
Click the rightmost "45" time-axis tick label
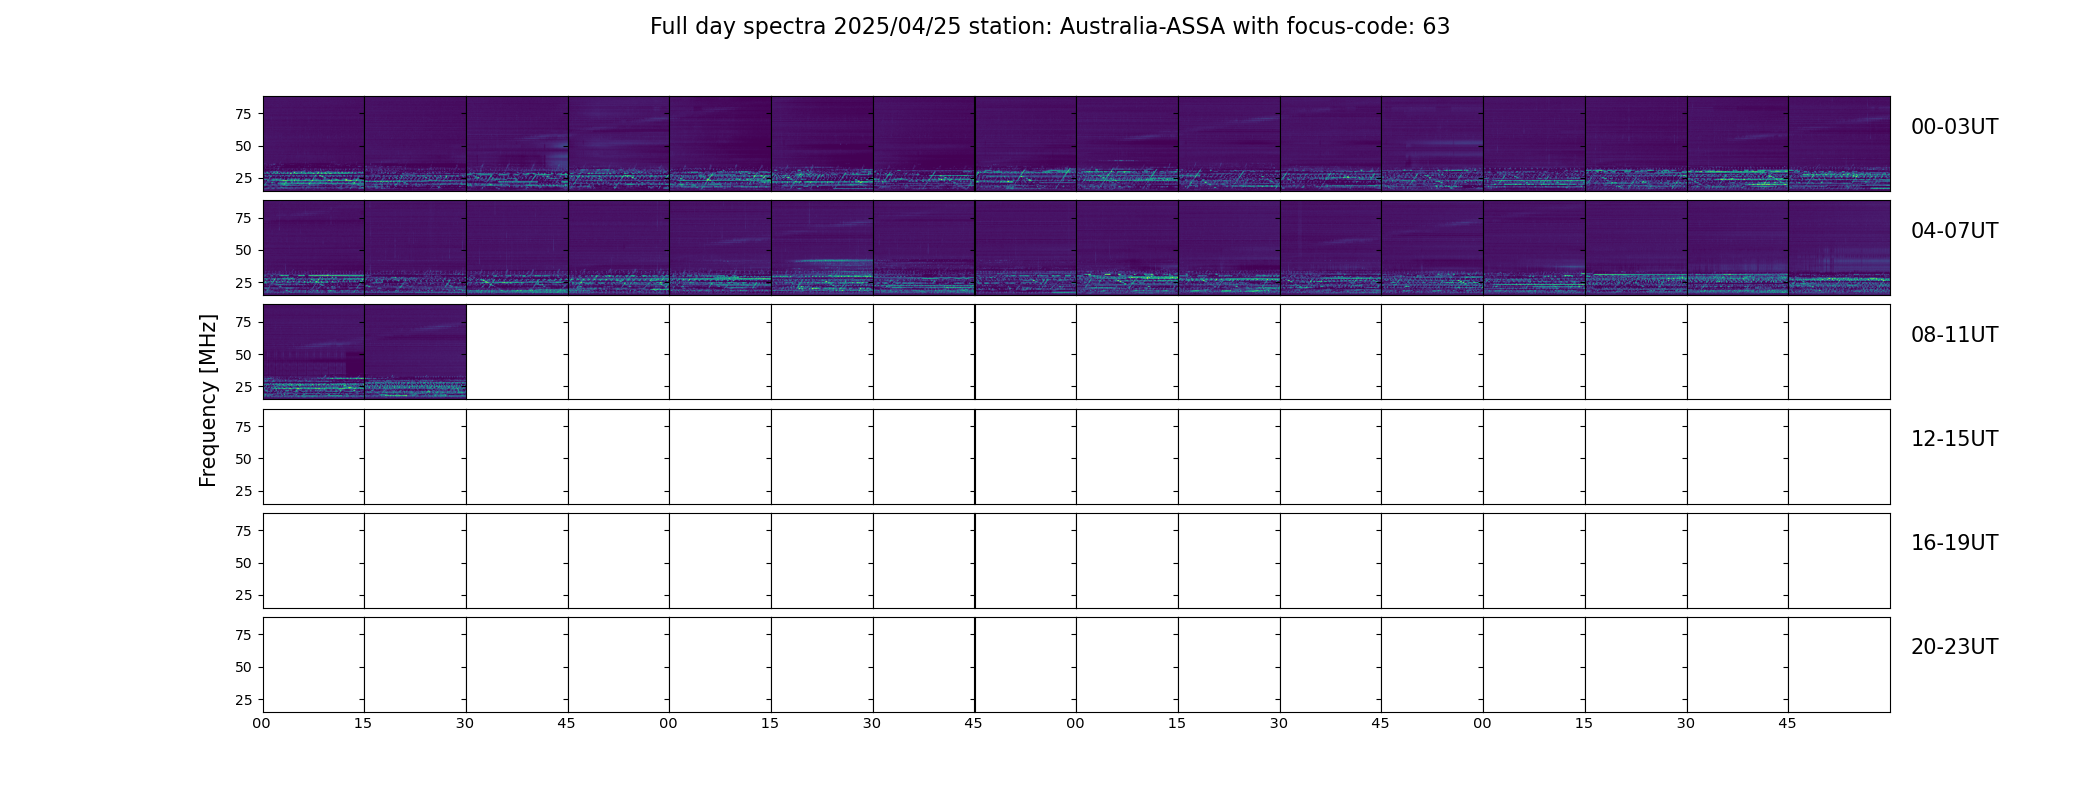(x=1787, y=723)
